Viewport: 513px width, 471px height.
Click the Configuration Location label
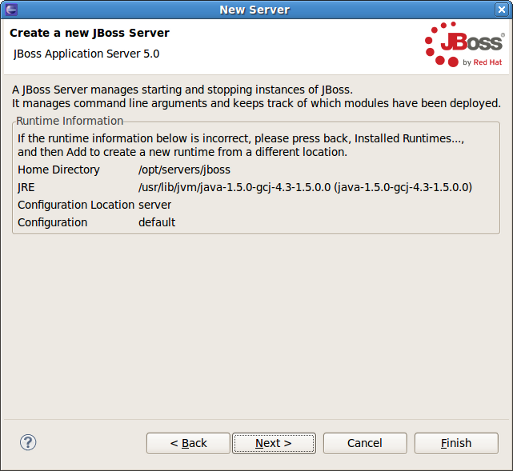pos(76,205)
